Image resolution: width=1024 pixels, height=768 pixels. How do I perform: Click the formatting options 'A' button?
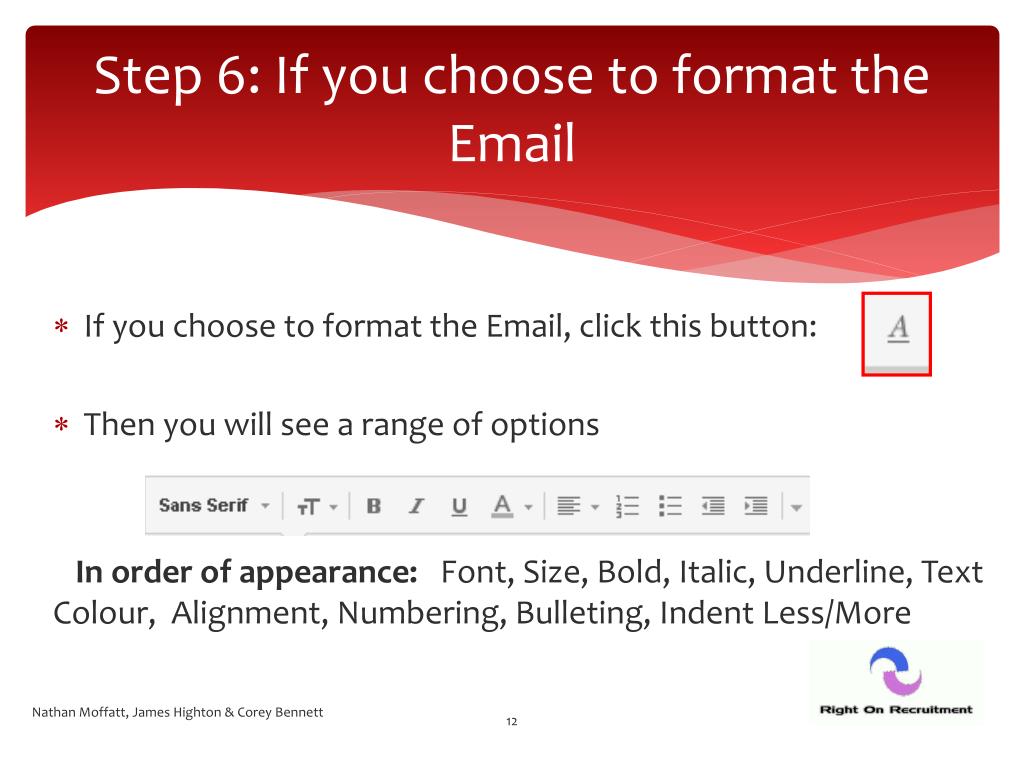tap(897, 333)
